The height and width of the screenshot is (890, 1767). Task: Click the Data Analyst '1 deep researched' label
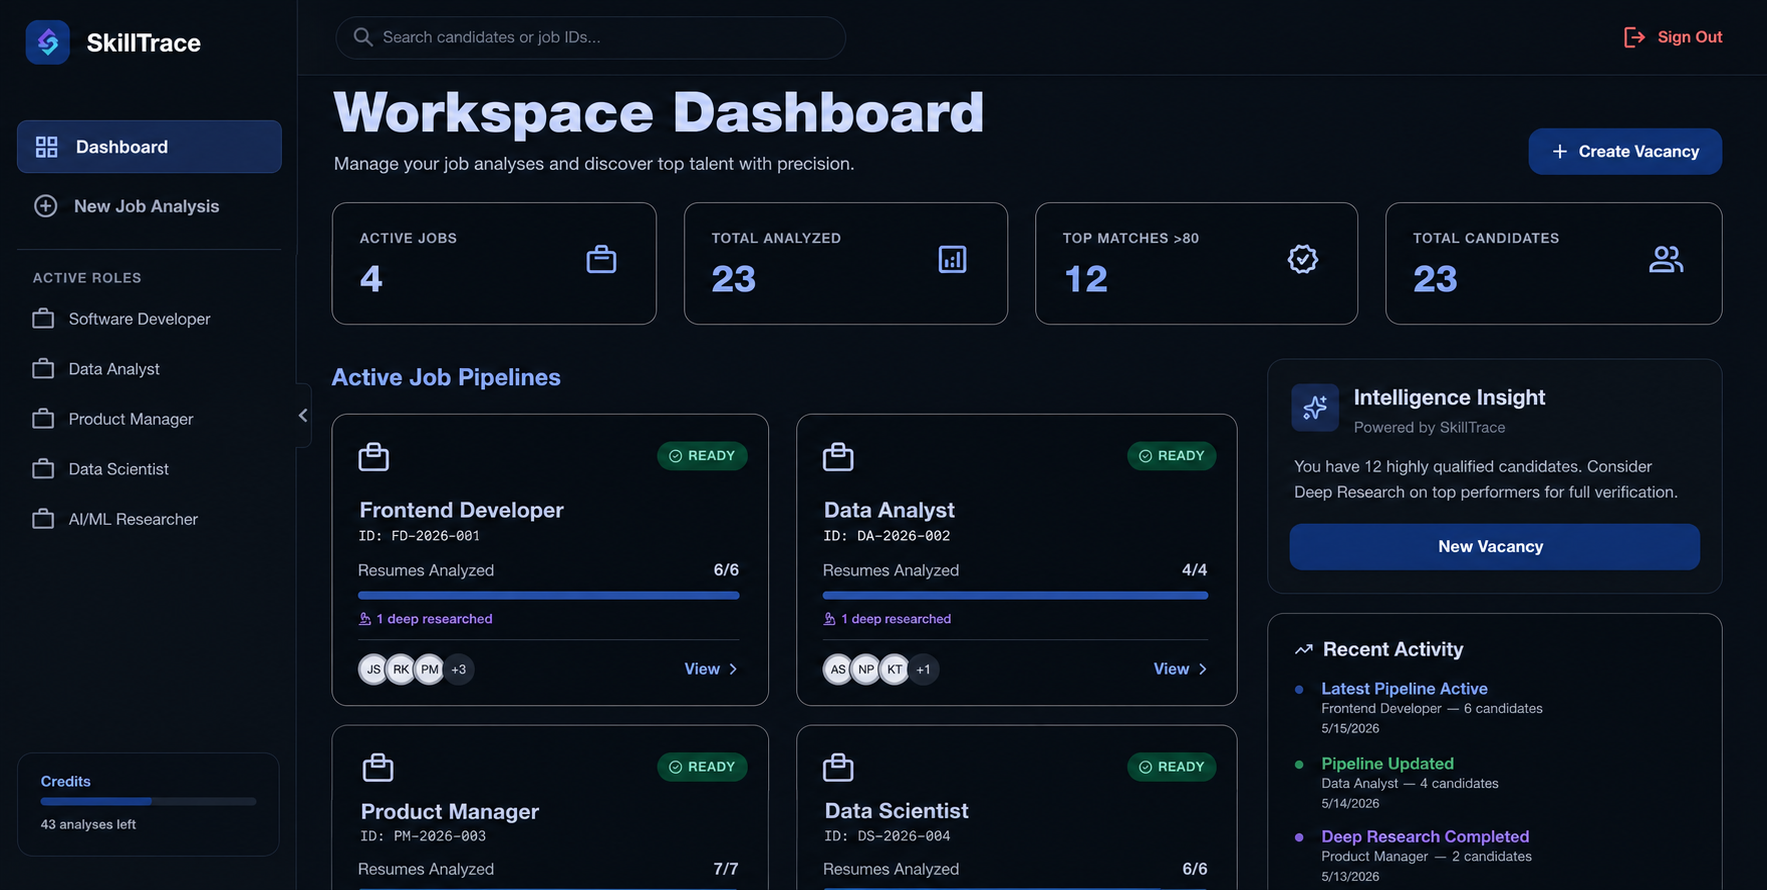pyautogui.click(x=887, y=619)
